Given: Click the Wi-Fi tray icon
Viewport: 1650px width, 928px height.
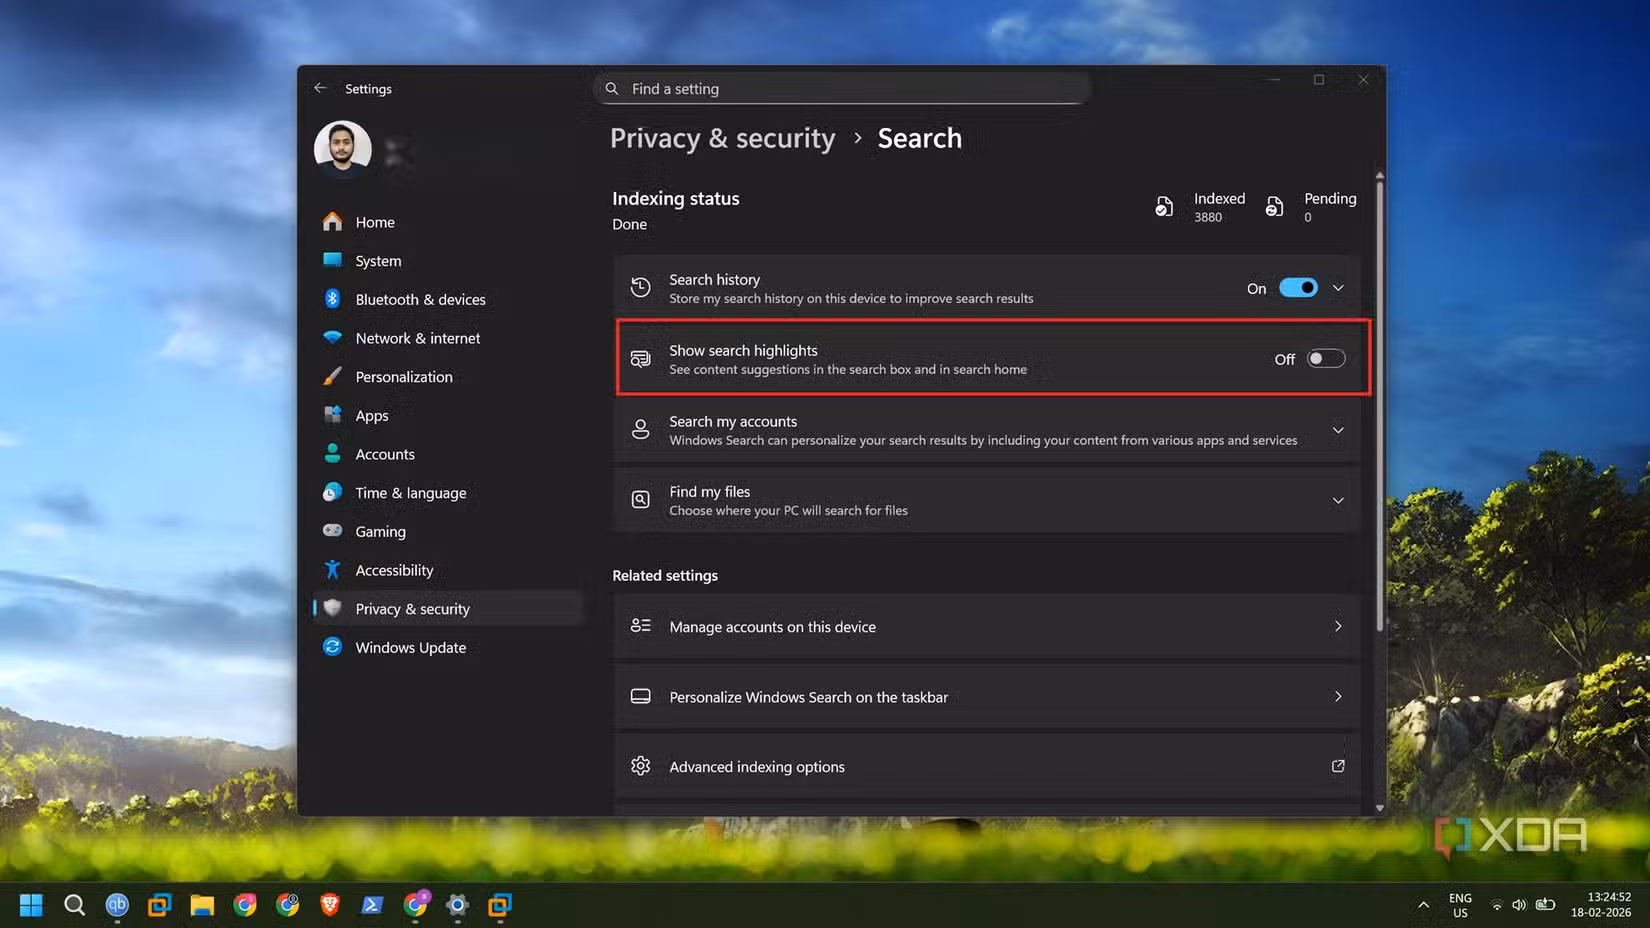Looking at the screenshot, I should [1497, 905].
